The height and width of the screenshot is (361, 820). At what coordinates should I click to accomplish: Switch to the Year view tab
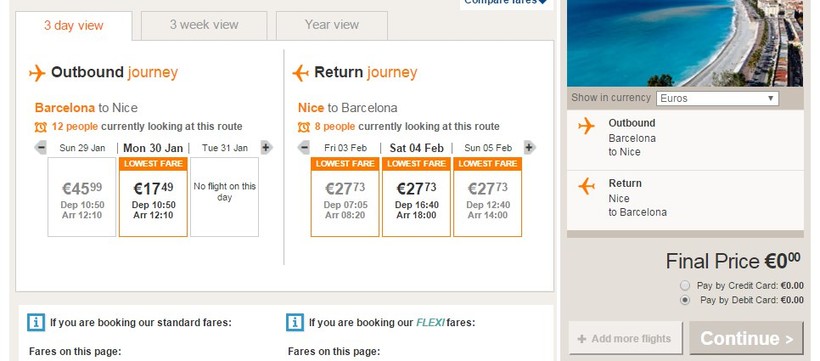coord(332,25)
